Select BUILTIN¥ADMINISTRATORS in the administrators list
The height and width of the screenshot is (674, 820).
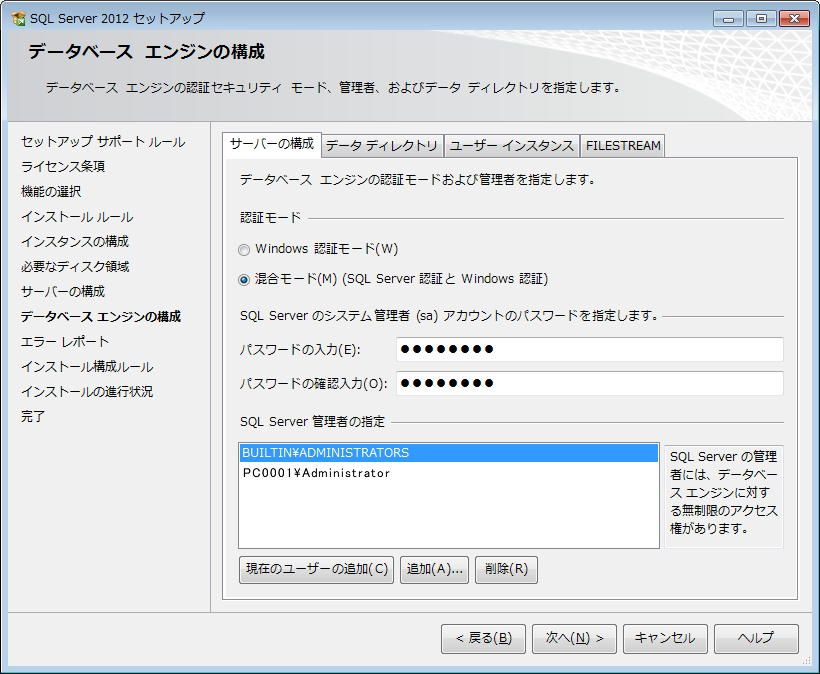(320, 452)
